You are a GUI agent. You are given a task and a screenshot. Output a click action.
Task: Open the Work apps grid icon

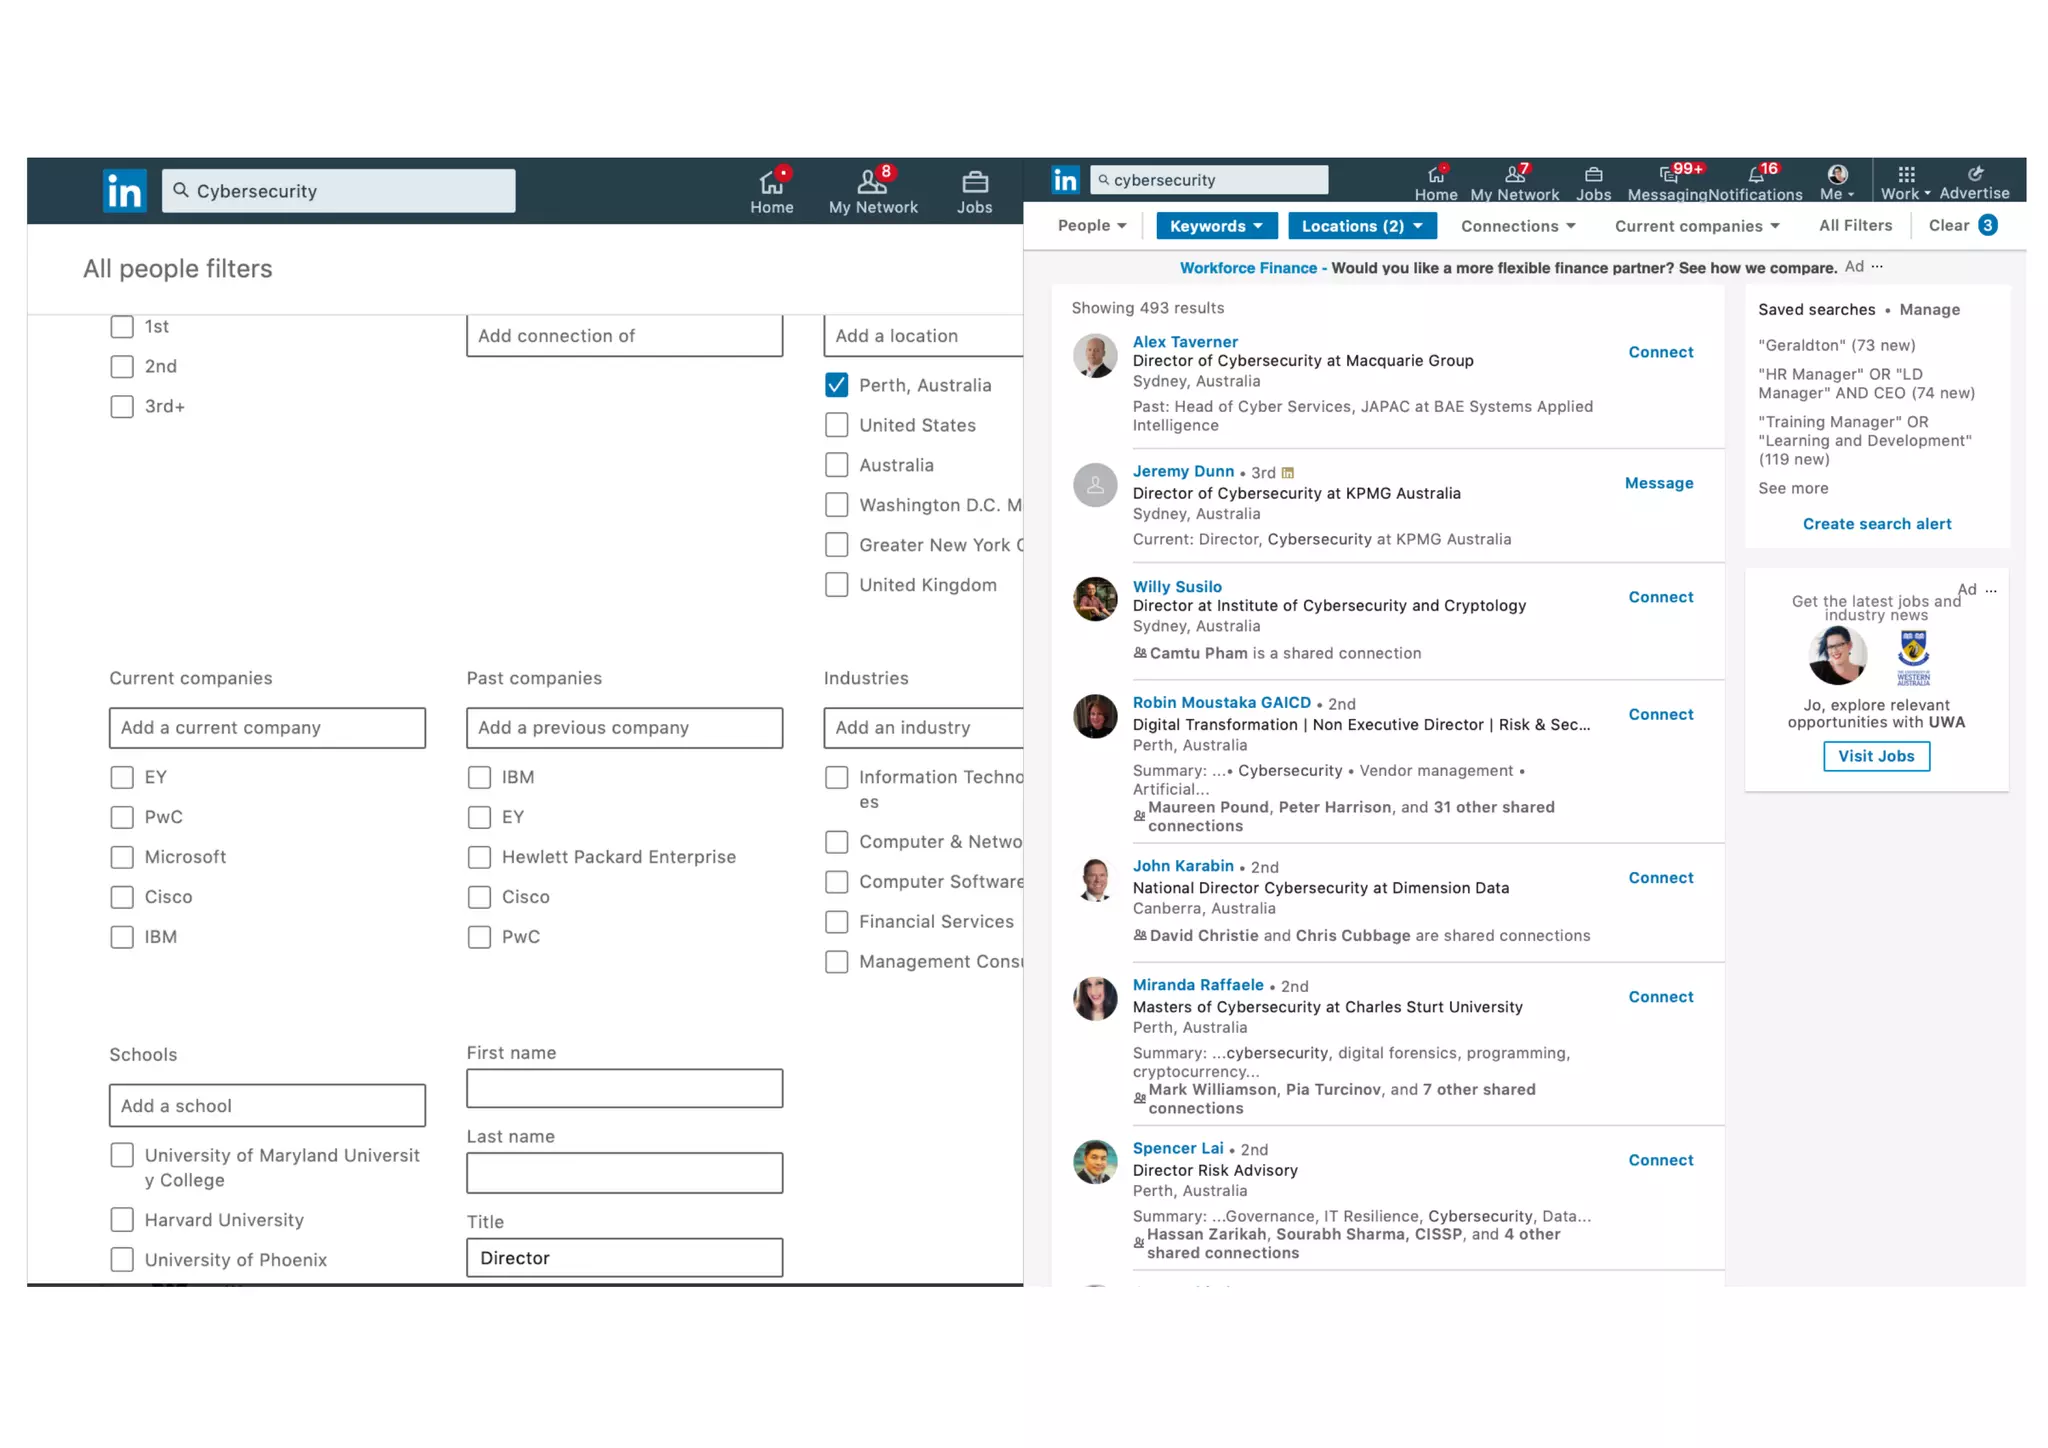(1905, 175)
